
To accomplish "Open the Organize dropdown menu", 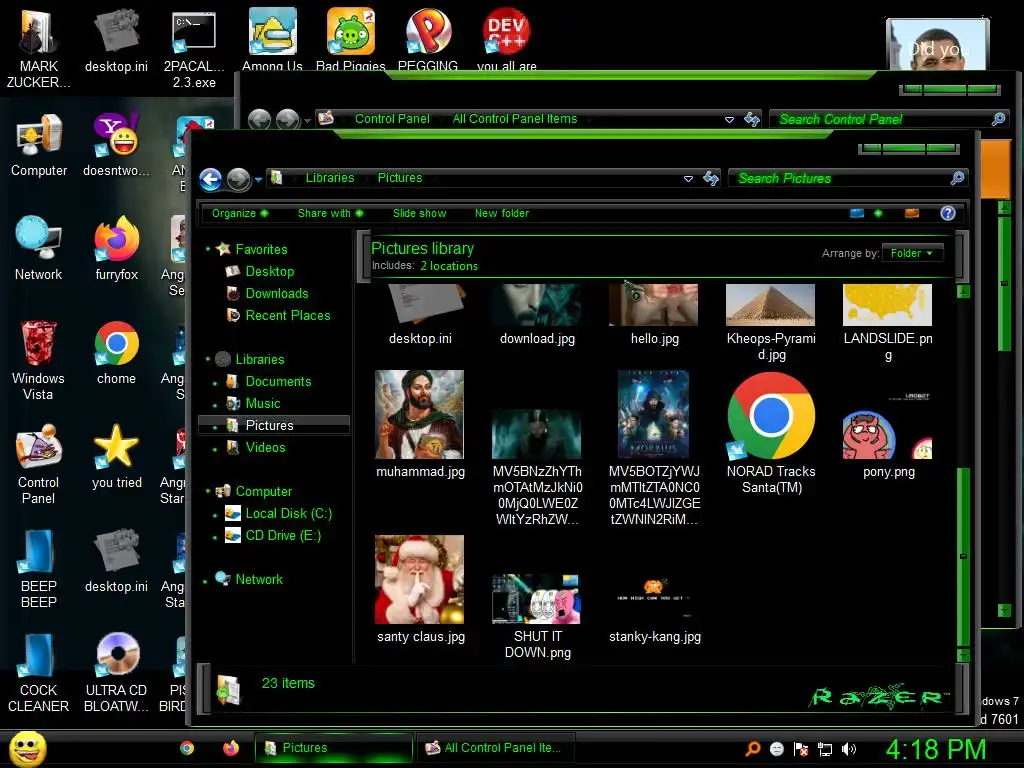I will click(240, 213).
